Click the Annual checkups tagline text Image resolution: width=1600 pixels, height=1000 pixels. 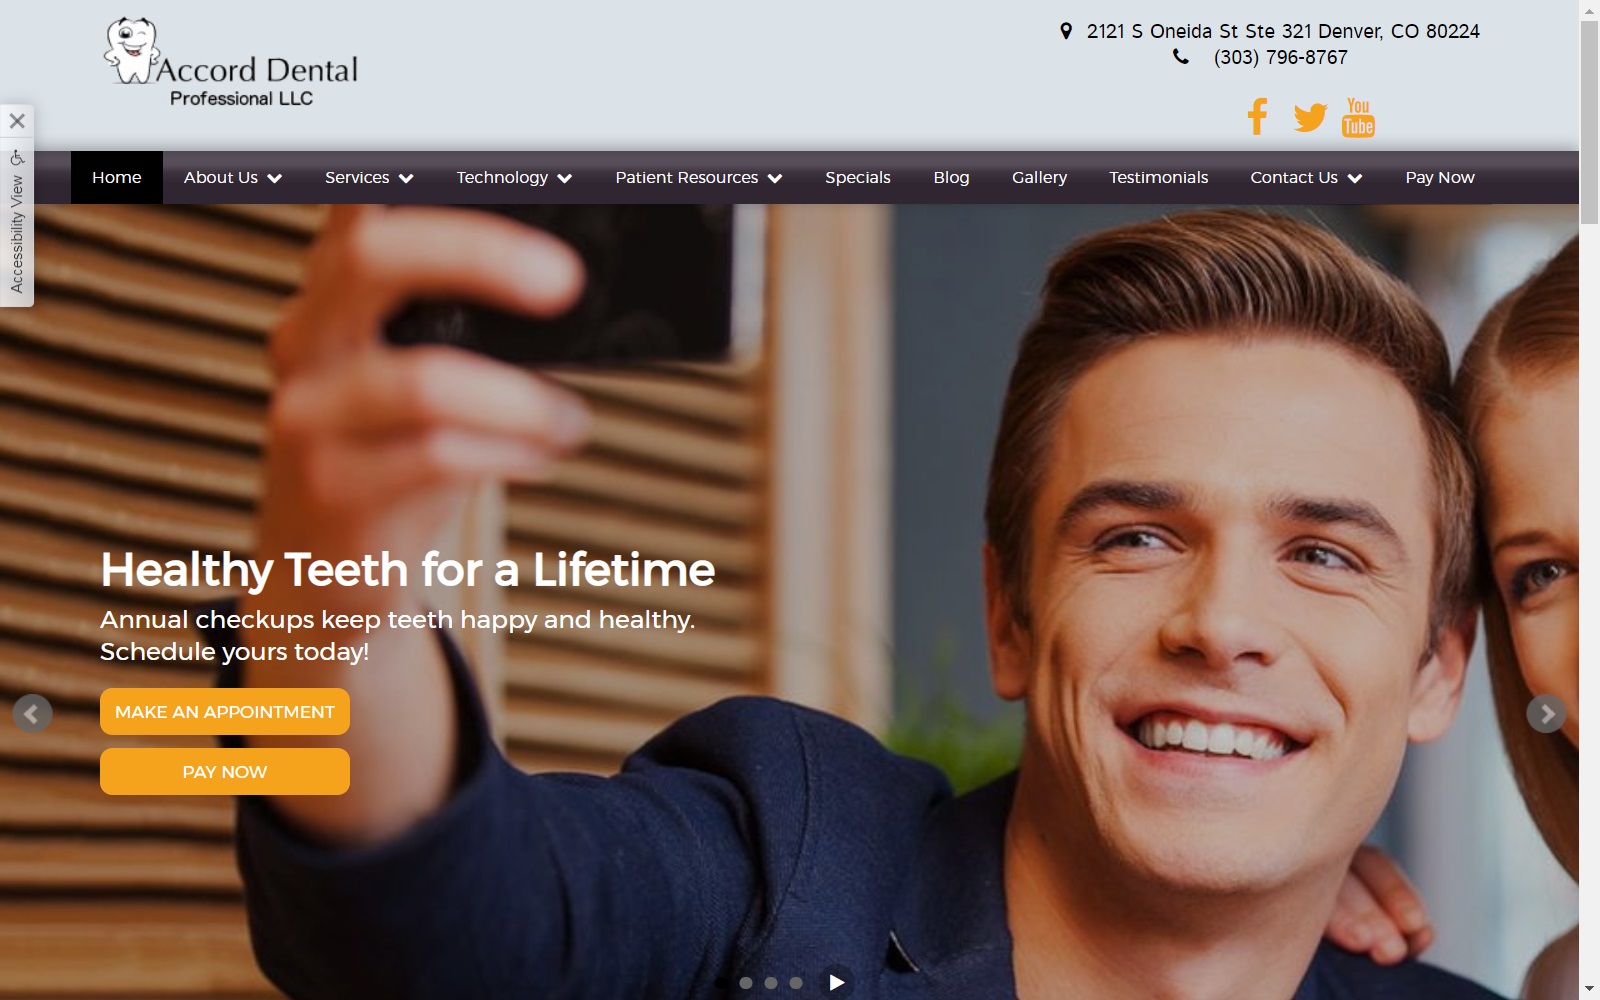coord(397,635)
